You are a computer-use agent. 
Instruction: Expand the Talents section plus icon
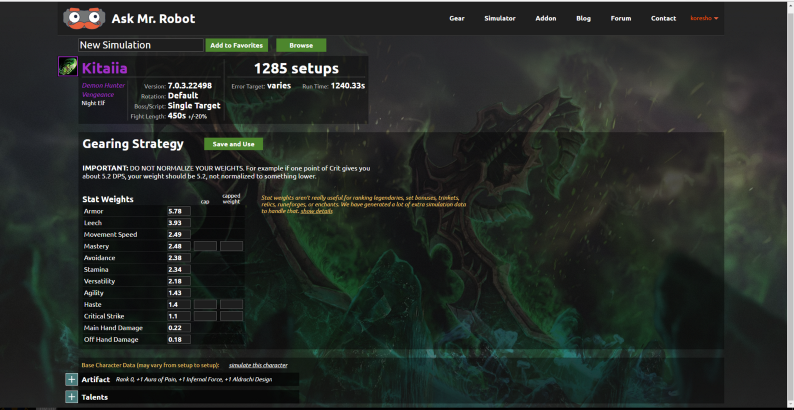tap(71, 397)
